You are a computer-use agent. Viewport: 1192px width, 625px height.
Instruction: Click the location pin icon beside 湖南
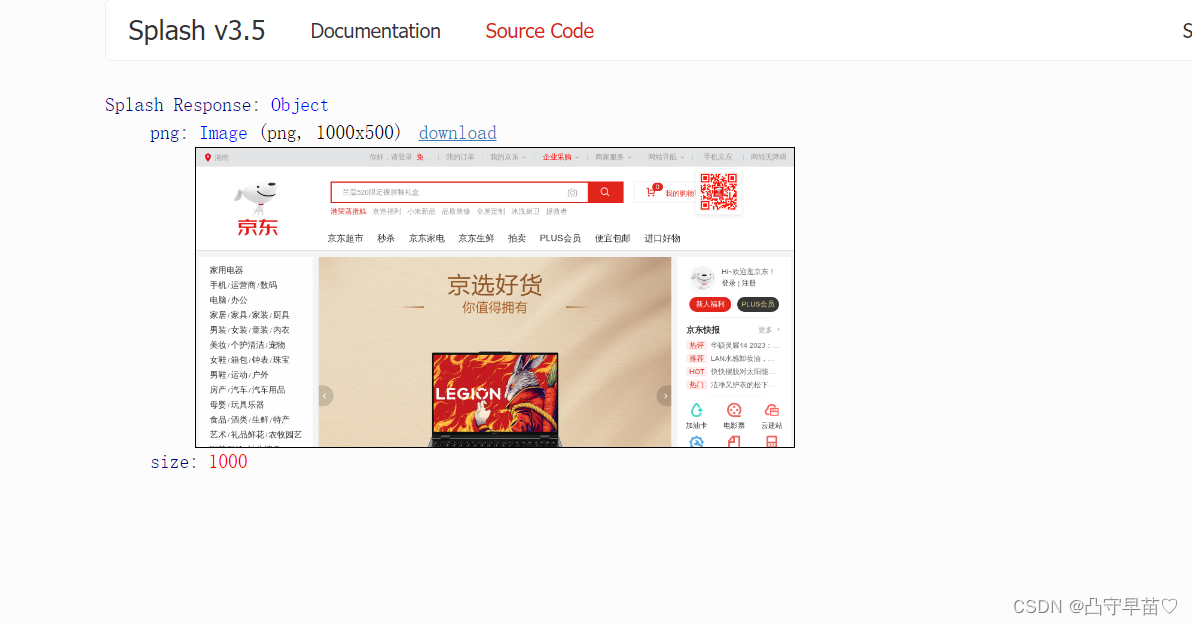208,157
